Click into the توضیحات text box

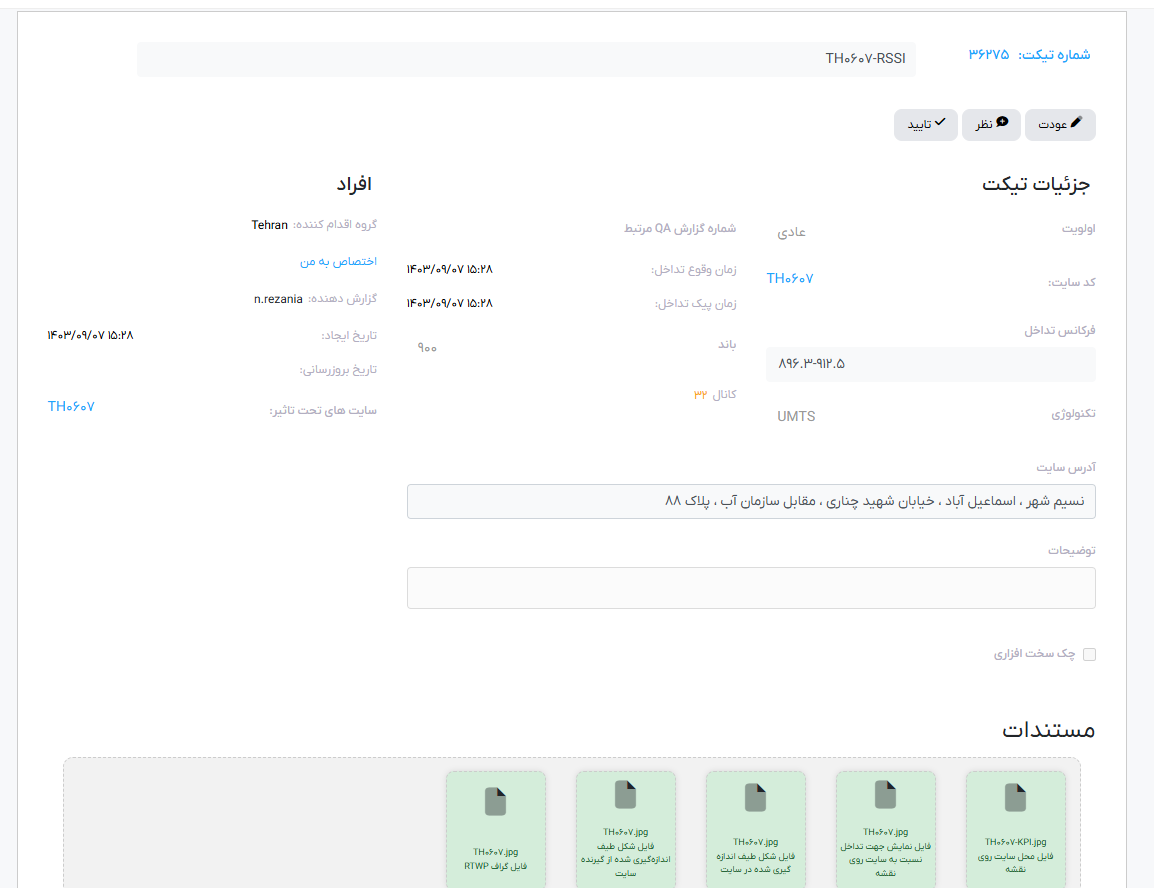click(x=750, y=588)
